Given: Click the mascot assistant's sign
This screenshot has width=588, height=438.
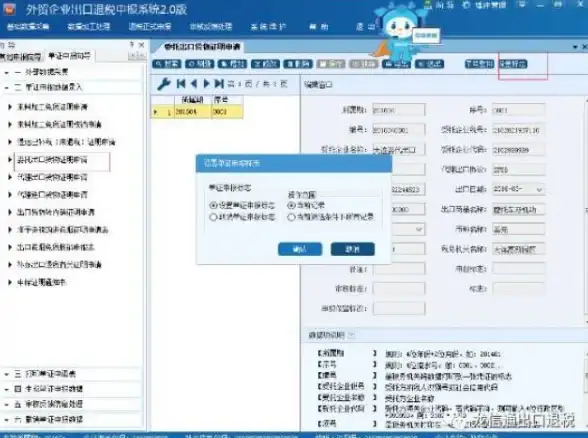Looking at the screenshot, I should 426,36.
